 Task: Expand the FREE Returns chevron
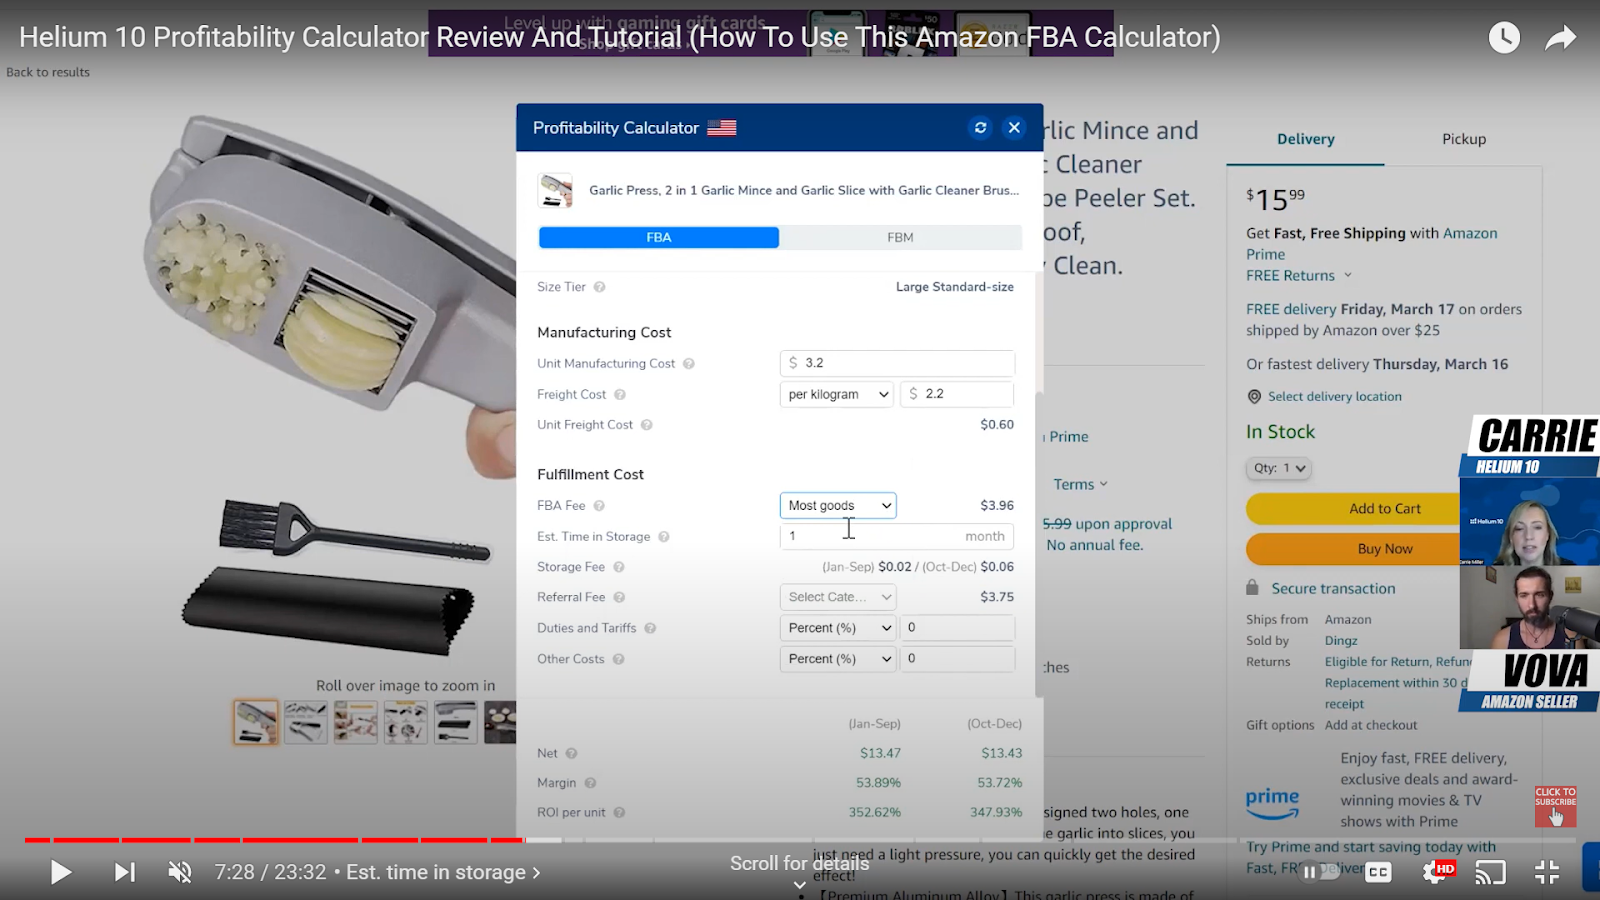[1348, 275]
